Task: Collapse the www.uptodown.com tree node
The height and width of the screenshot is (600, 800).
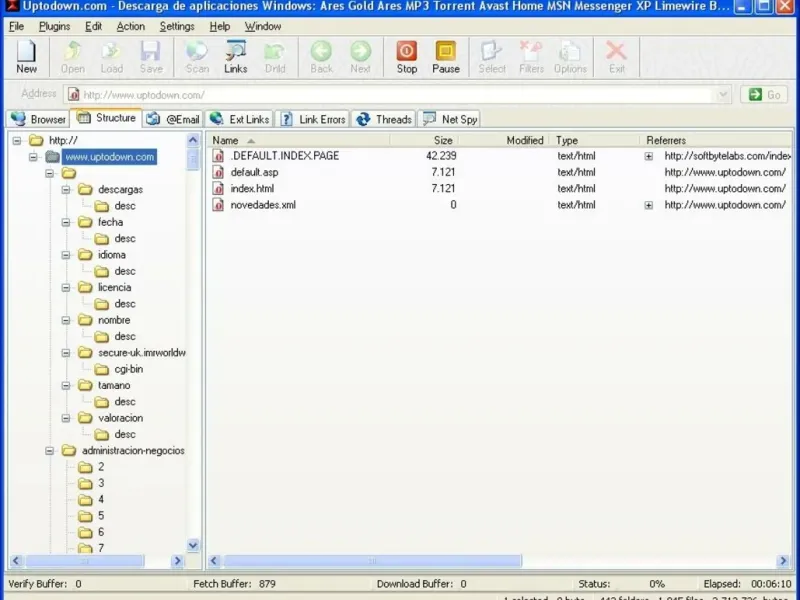Action: [x=33, y=157]
